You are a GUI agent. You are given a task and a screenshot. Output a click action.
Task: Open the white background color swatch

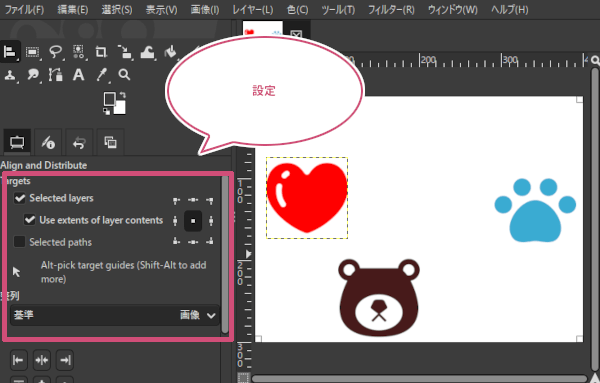pos(121,109)
